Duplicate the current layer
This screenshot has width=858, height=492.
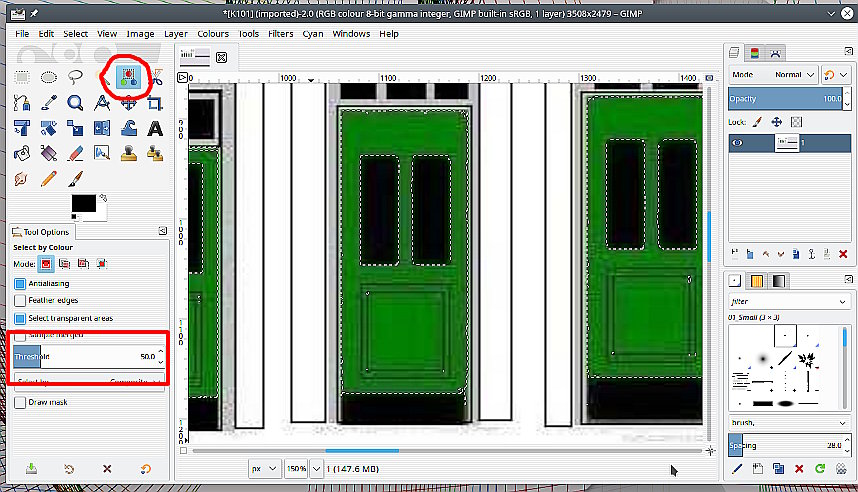click(x=796, y=253)
